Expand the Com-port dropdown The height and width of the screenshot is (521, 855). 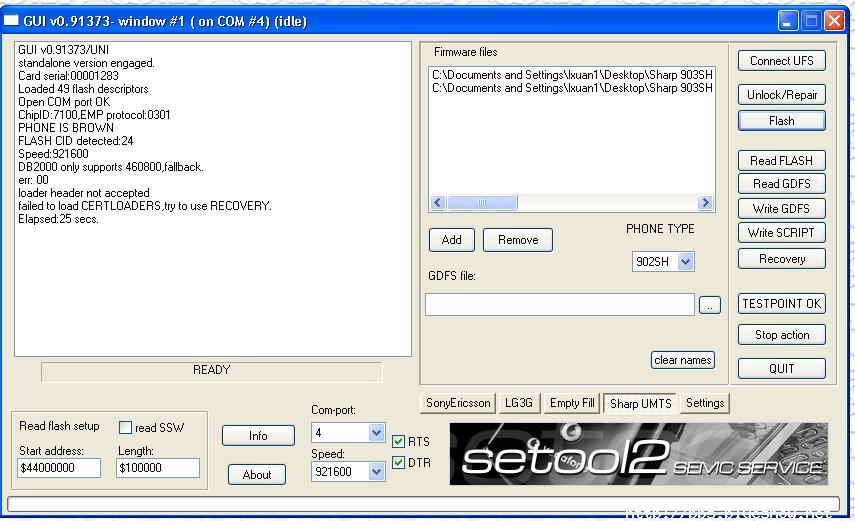coord(376,433)
